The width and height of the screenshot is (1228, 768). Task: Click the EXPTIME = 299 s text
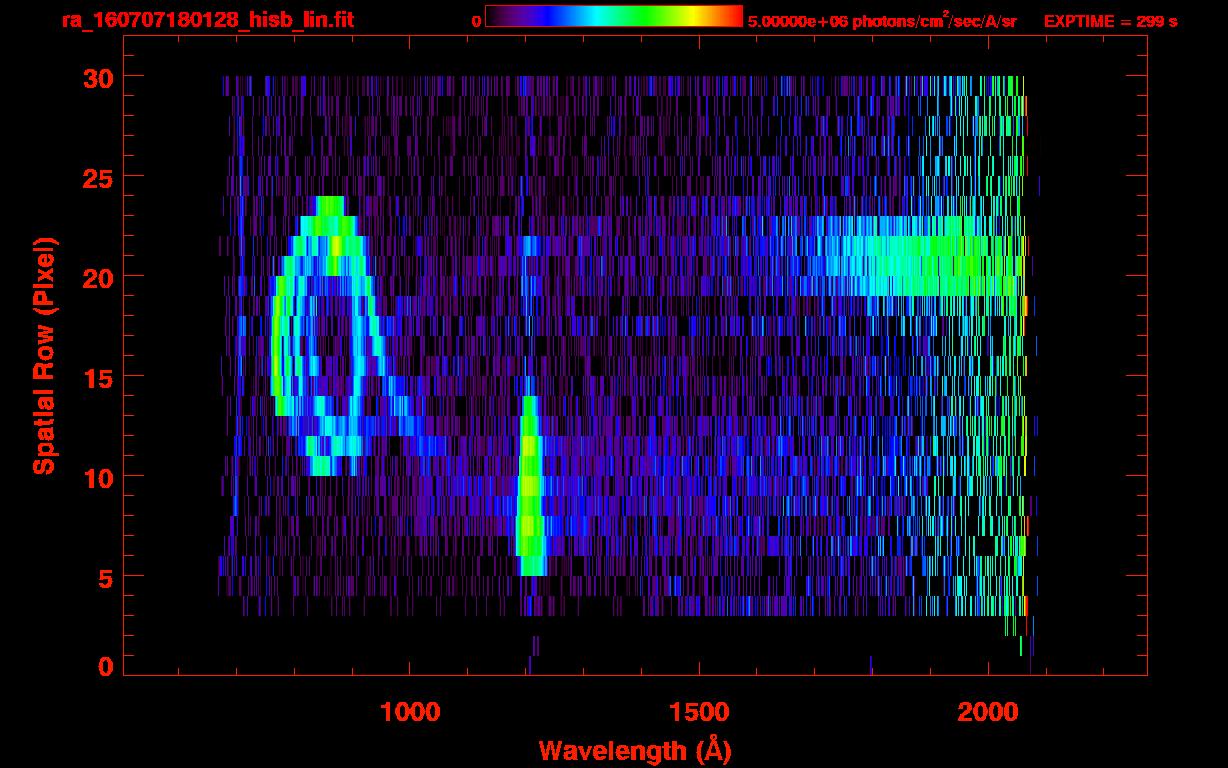1110,21
